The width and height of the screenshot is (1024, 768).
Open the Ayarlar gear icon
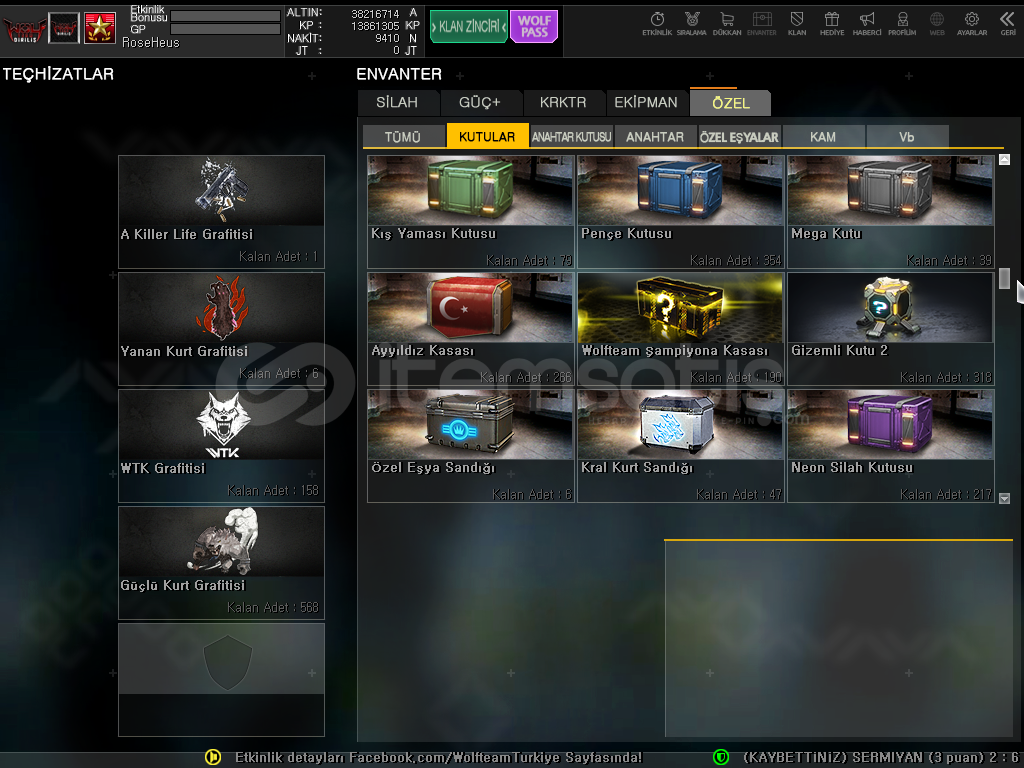point(972,24)
